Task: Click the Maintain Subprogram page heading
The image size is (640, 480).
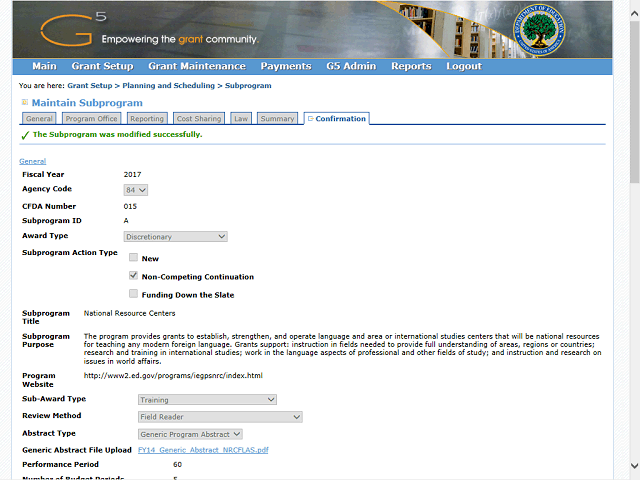Action: tap(87, 103)
